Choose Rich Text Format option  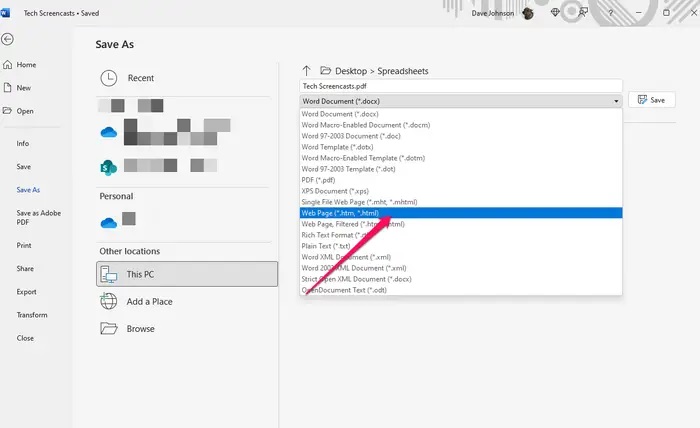click(x=461, y=235)
